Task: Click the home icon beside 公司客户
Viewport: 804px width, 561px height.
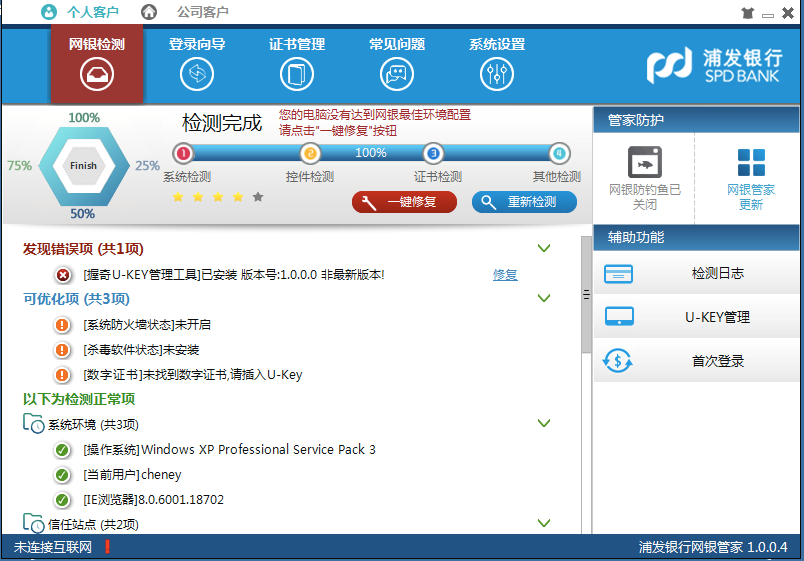Action: 149,12
